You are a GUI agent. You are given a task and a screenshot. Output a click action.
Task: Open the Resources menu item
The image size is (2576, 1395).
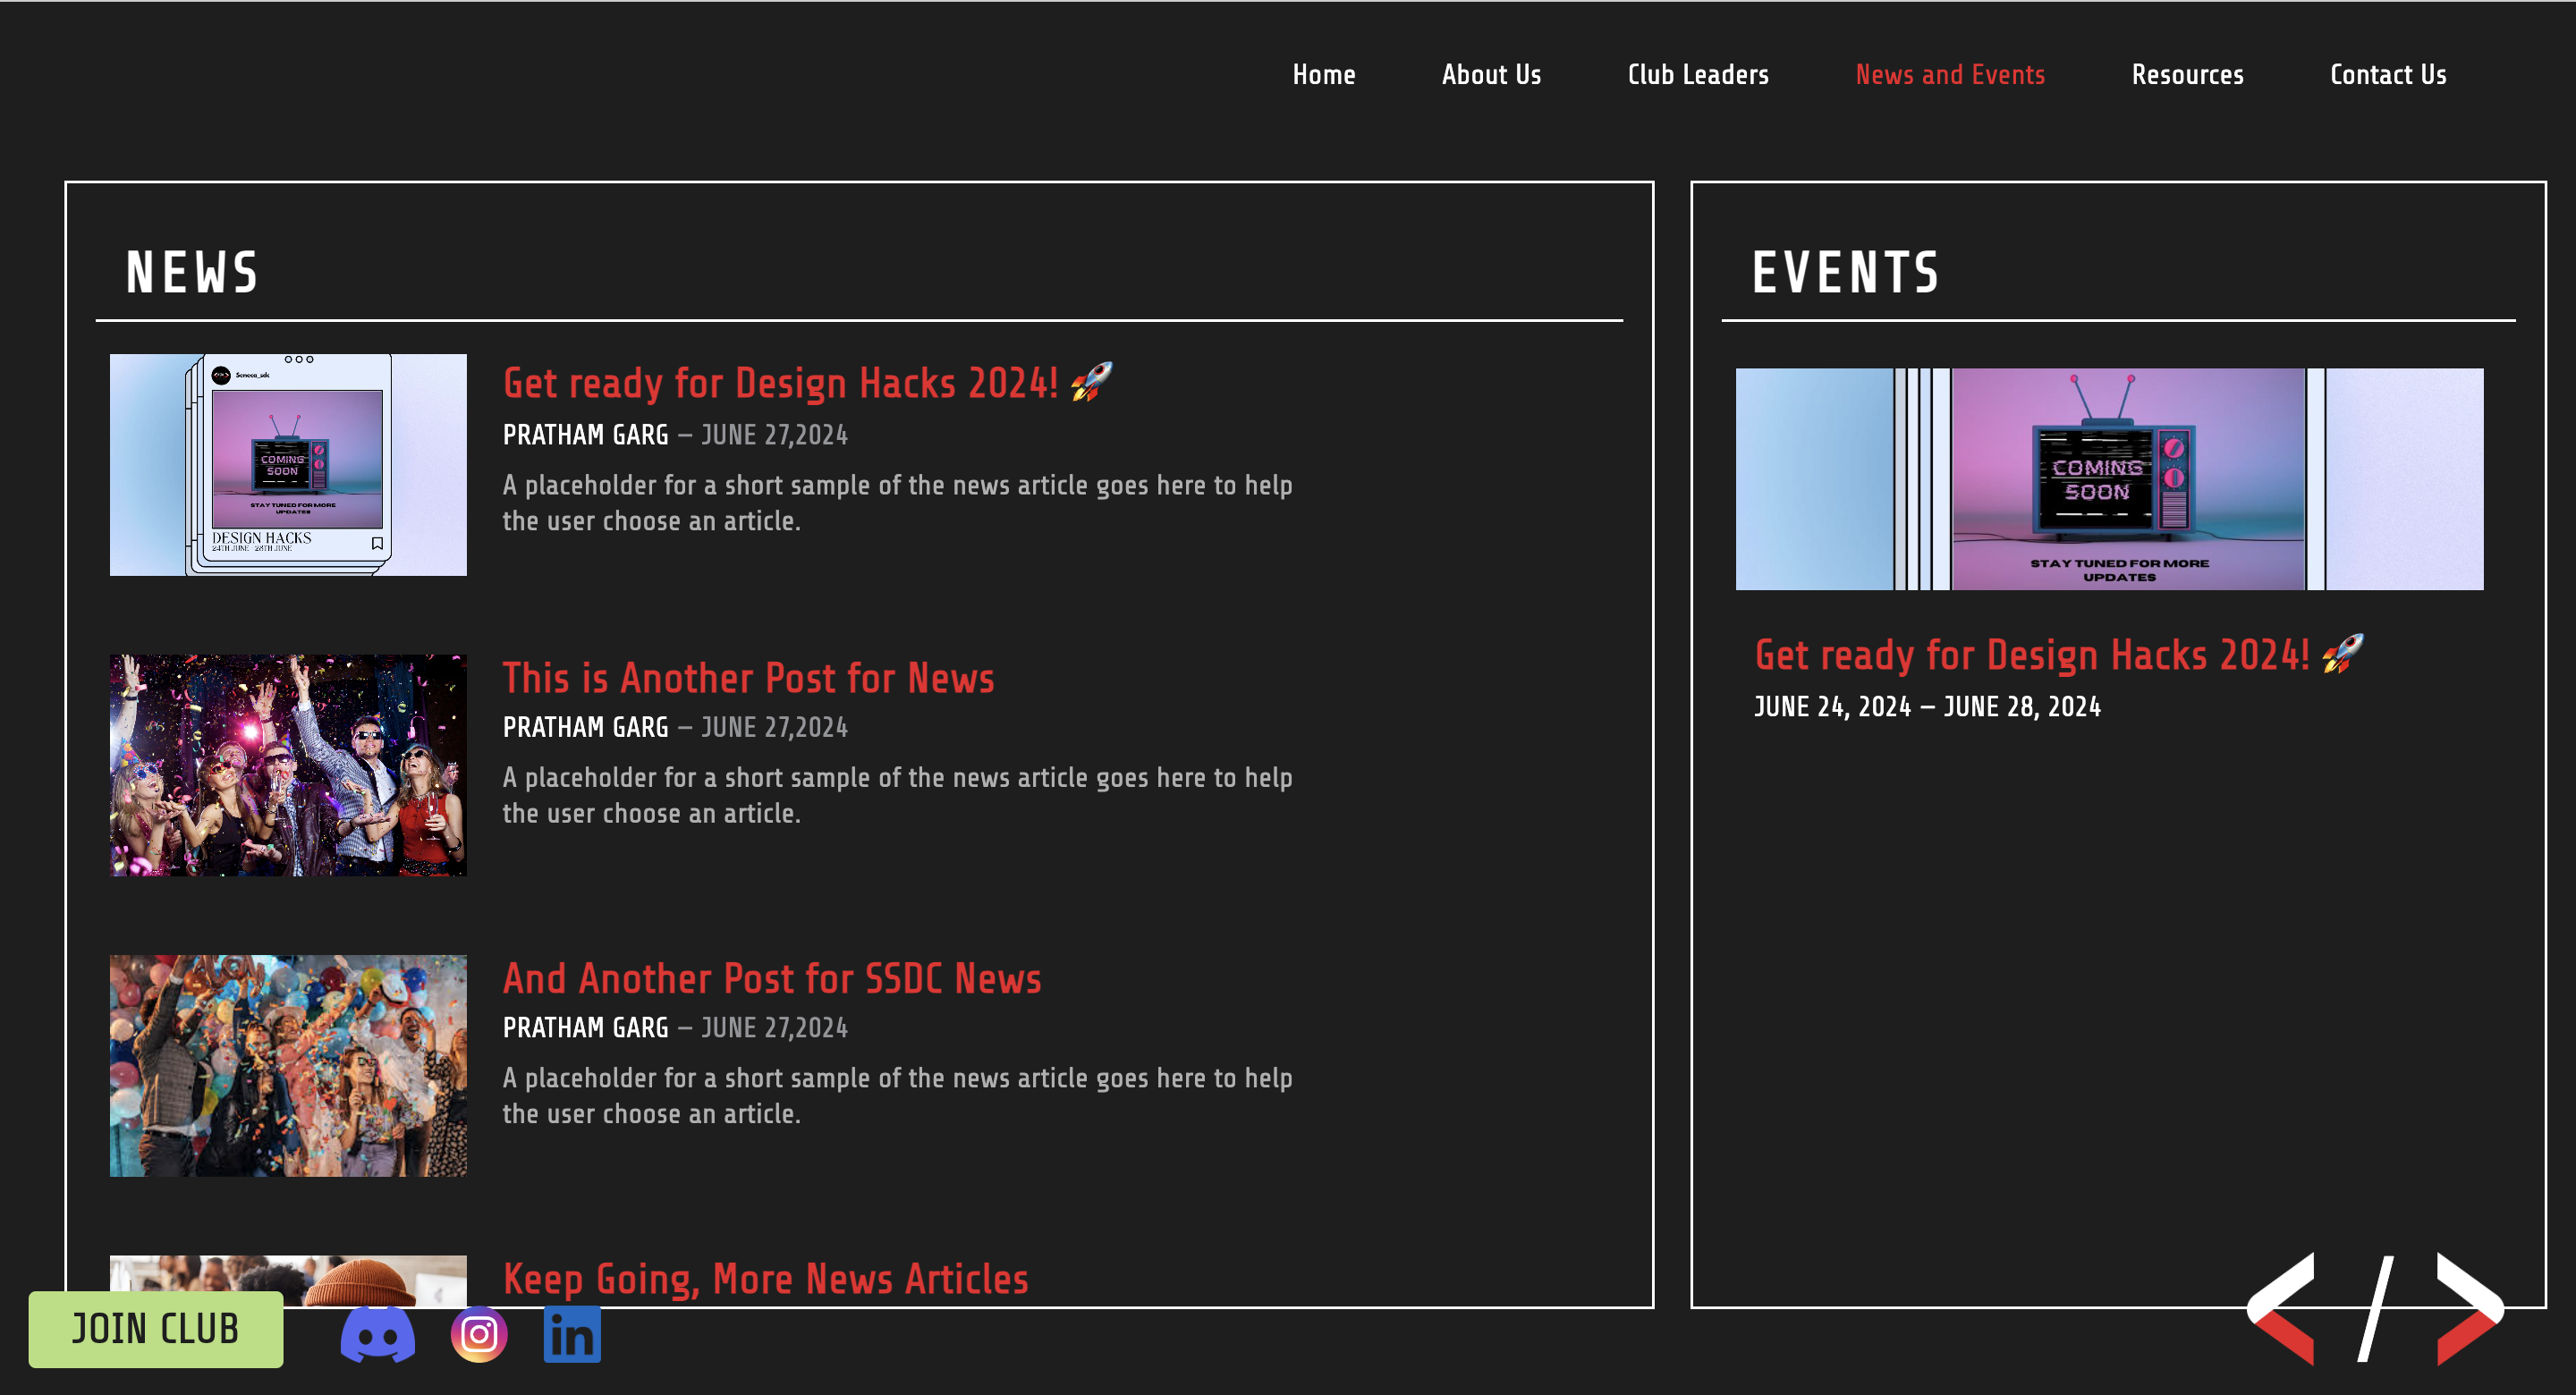[x=2187, y=75]
